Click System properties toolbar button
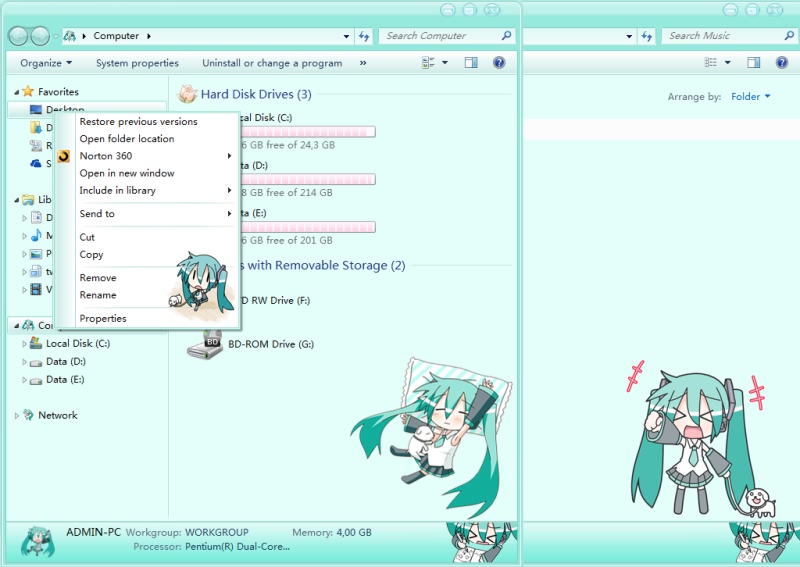Image resolution: width=800 pixels, height=567 pixels. click(x=137, y=63)
